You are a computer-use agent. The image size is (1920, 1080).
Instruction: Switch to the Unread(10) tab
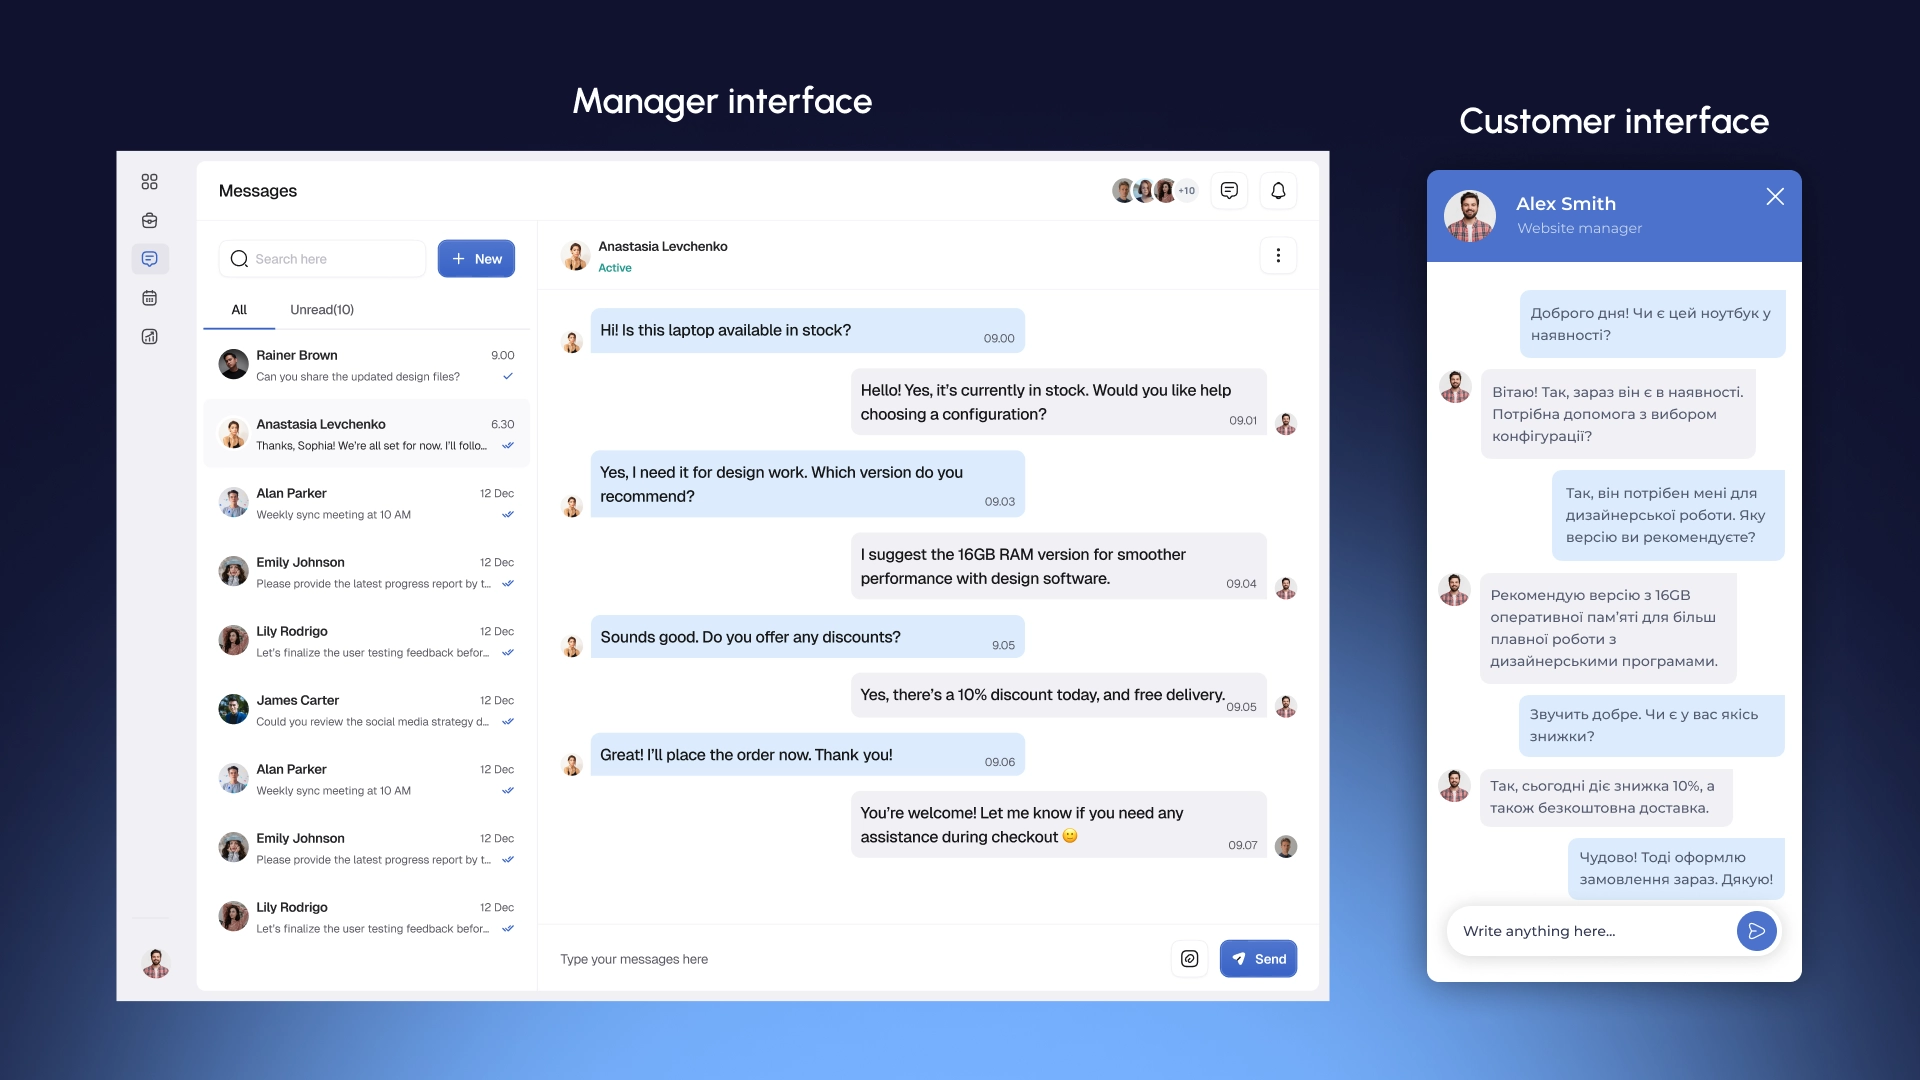coord(322,310)
